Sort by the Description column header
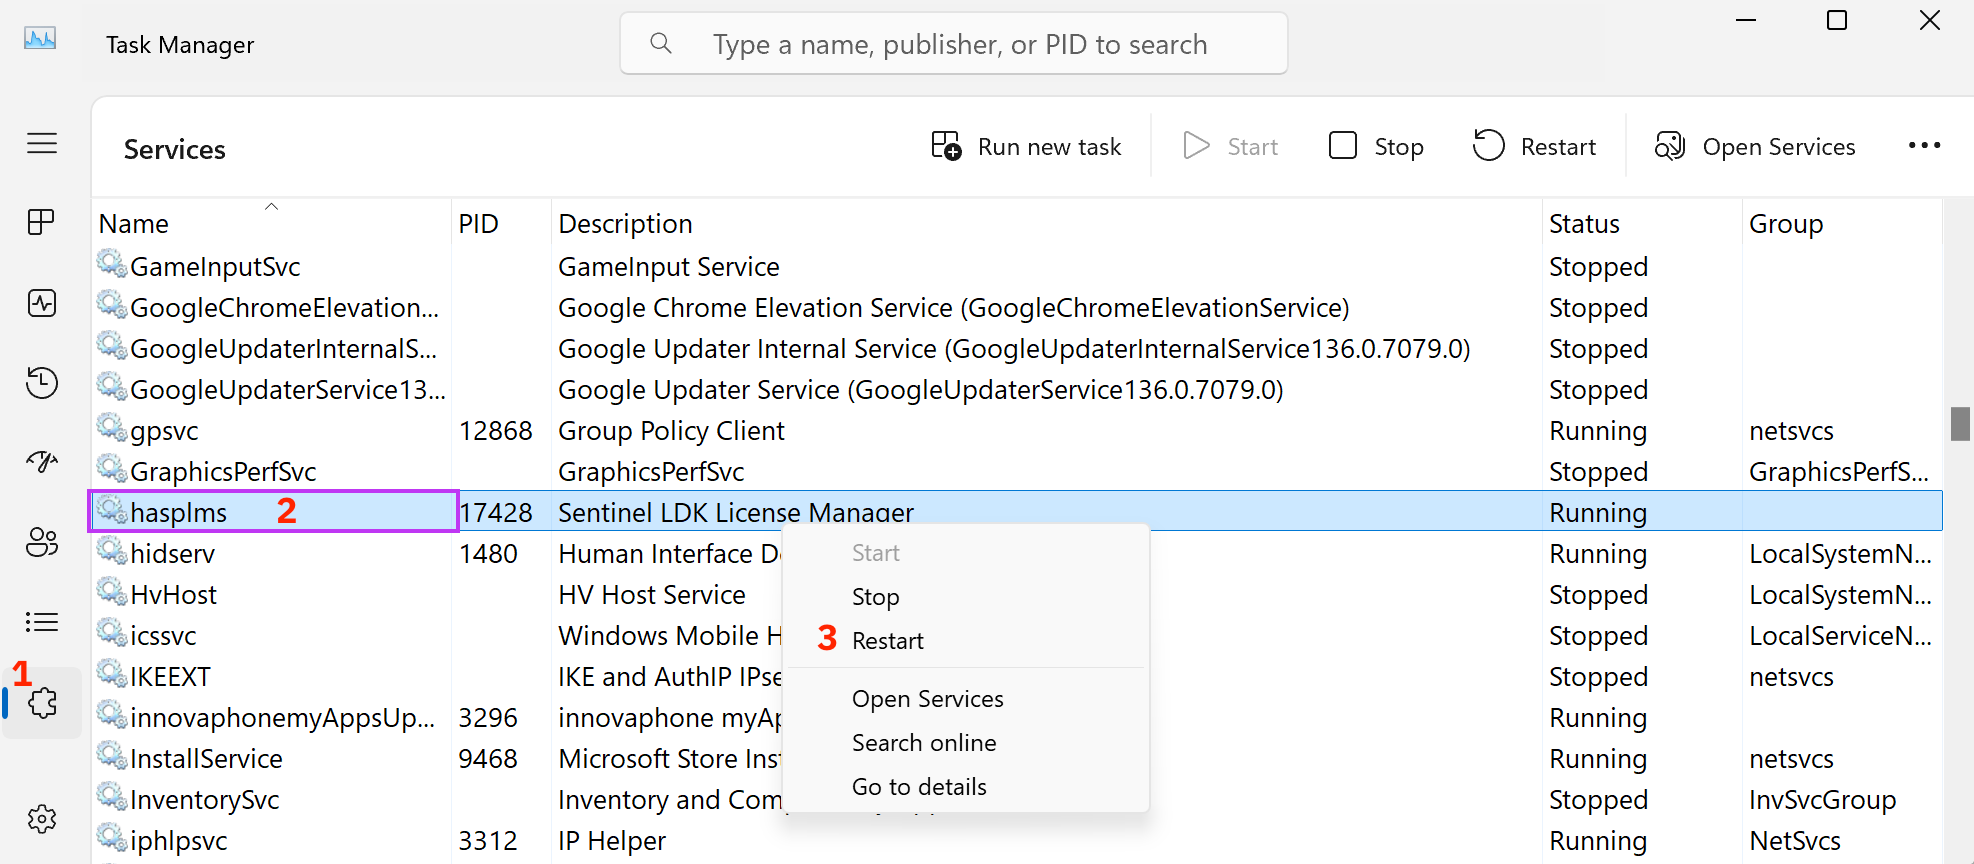 1046,223
